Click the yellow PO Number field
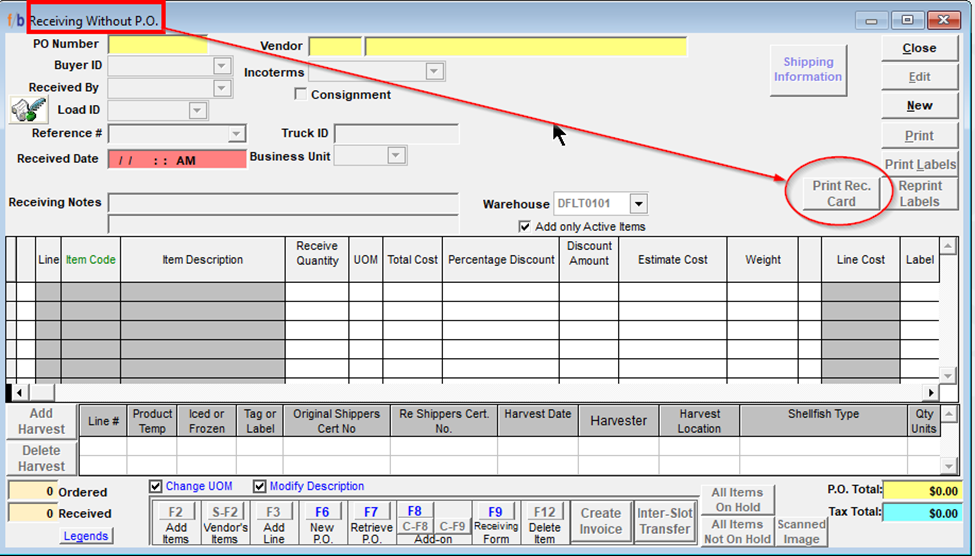Viewport: 975px width, 556px height. pyautogui.click(x=157, y=45)
